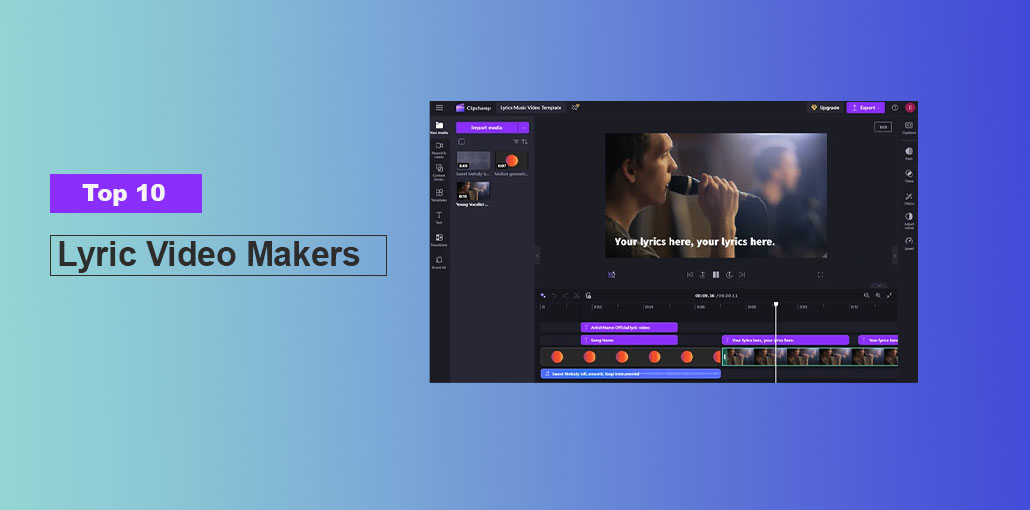Open the Speed panel icon
The image size is (1030, 510).
pyautogui.click(x=909, y=243)
